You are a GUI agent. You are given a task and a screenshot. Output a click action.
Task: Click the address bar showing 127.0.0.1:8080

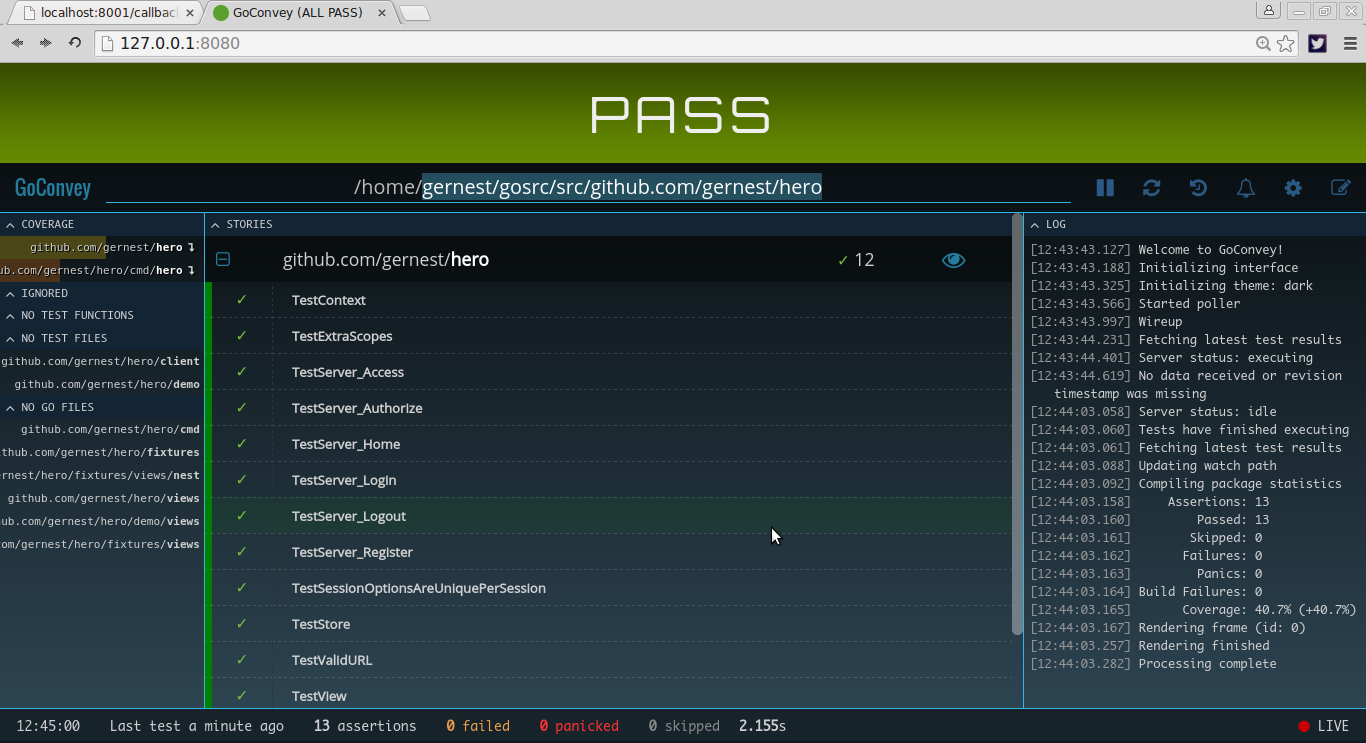pyautogui.click(x=675, y=43)
